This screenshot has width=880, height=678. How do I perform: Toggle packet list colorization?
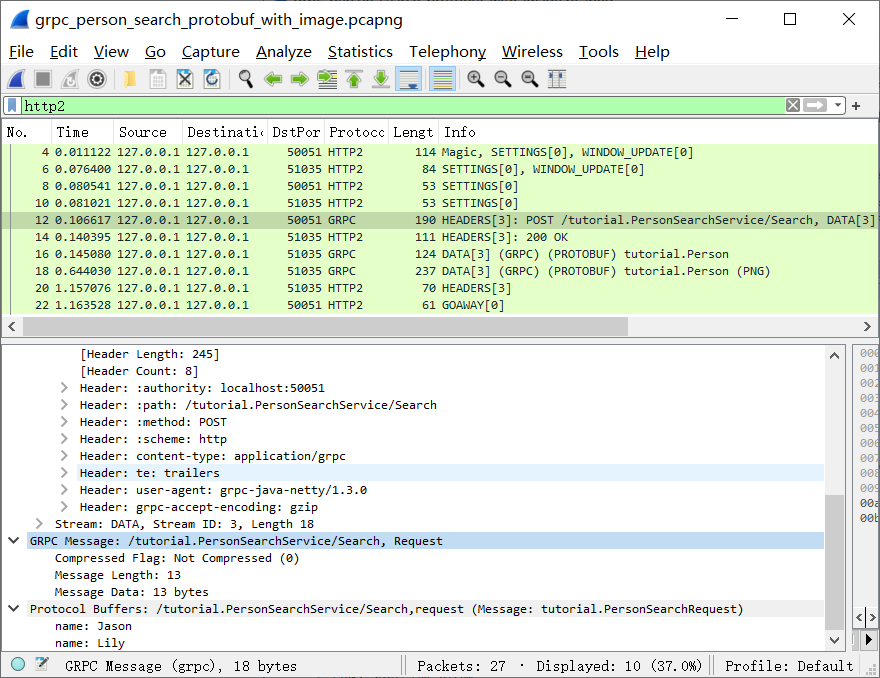(x=440, y=79)
